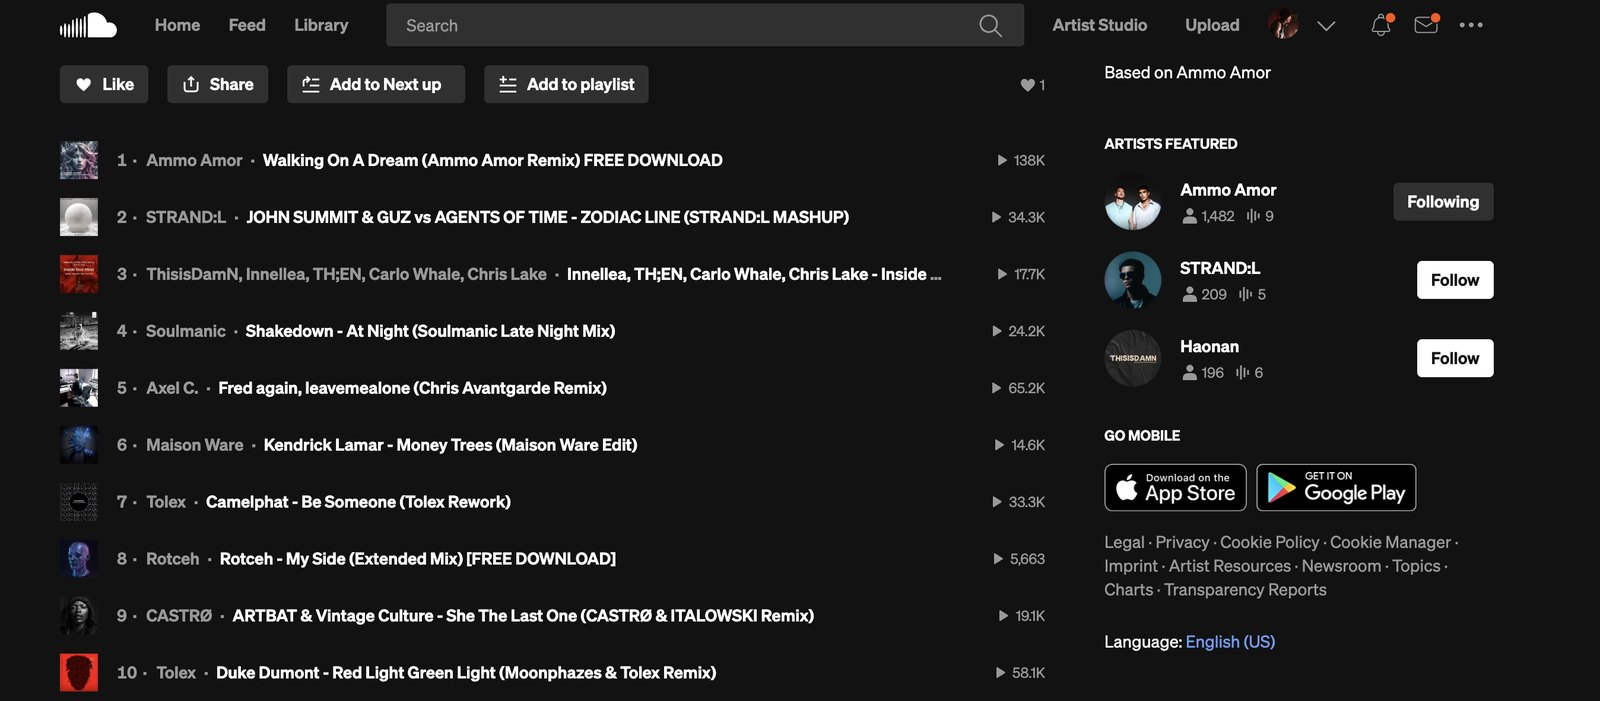
Task: Select Camelphat - Be Someone (Tolex Rework)
Action: 358,502
